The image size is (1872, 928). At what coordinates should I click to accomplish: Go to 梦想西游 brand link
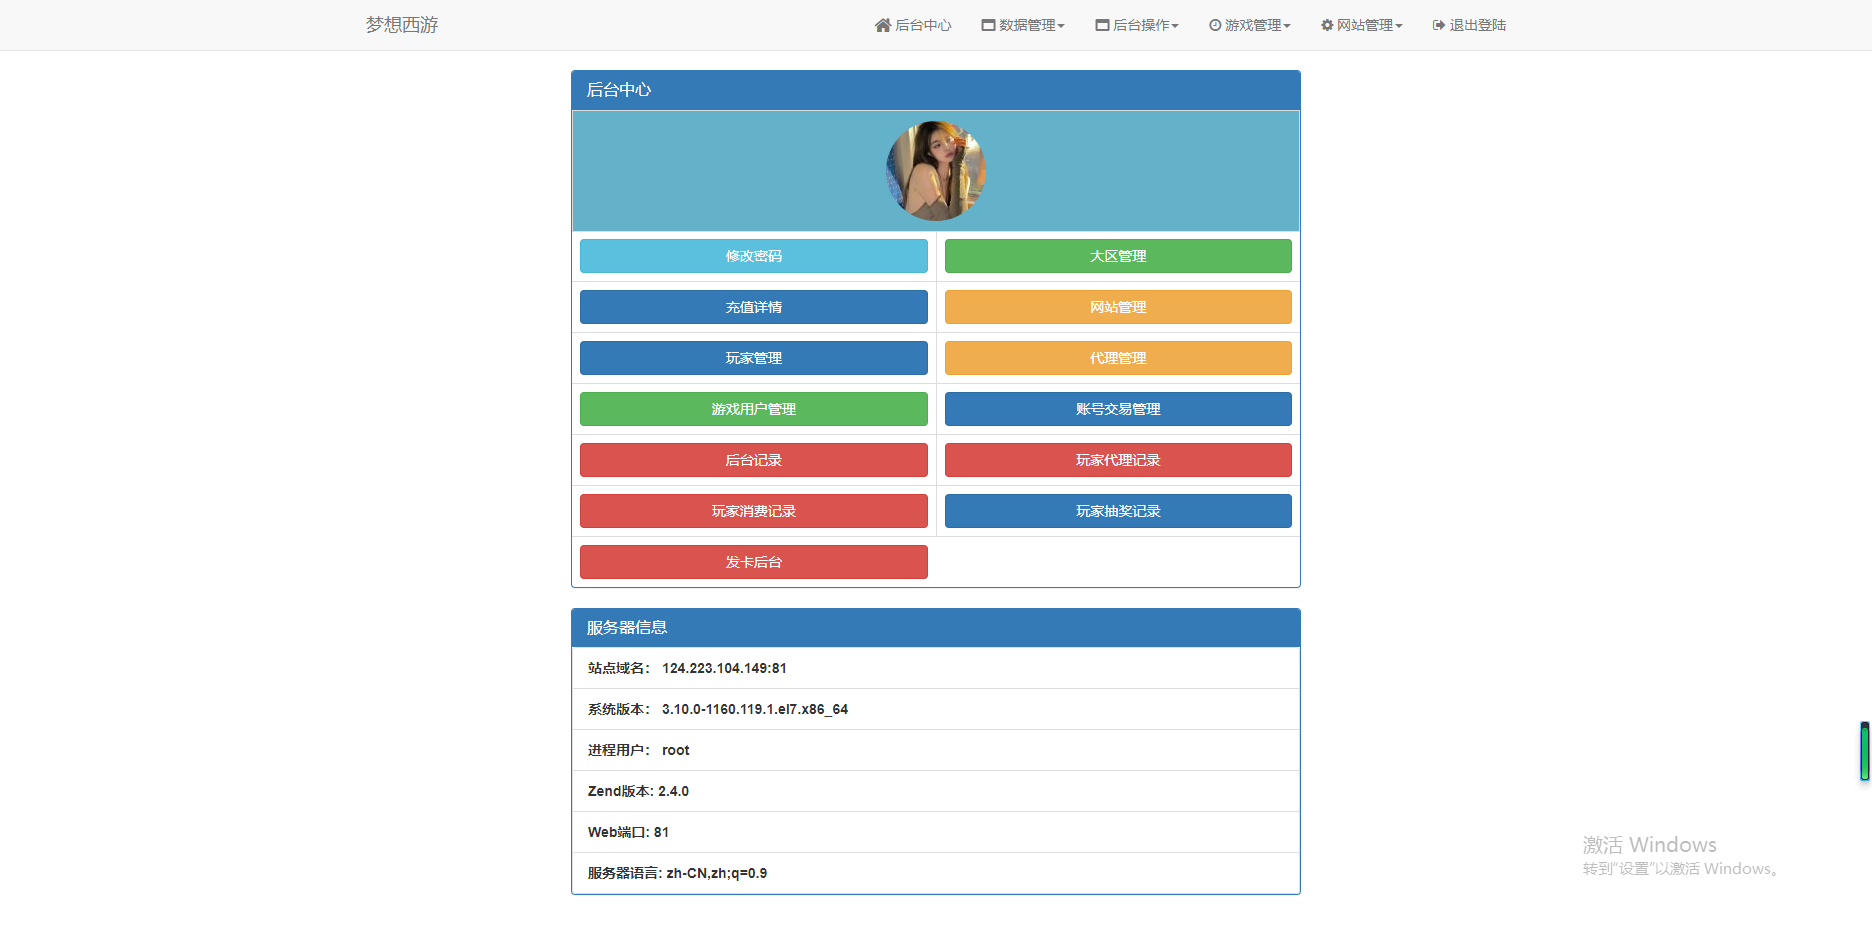point(402,25)
